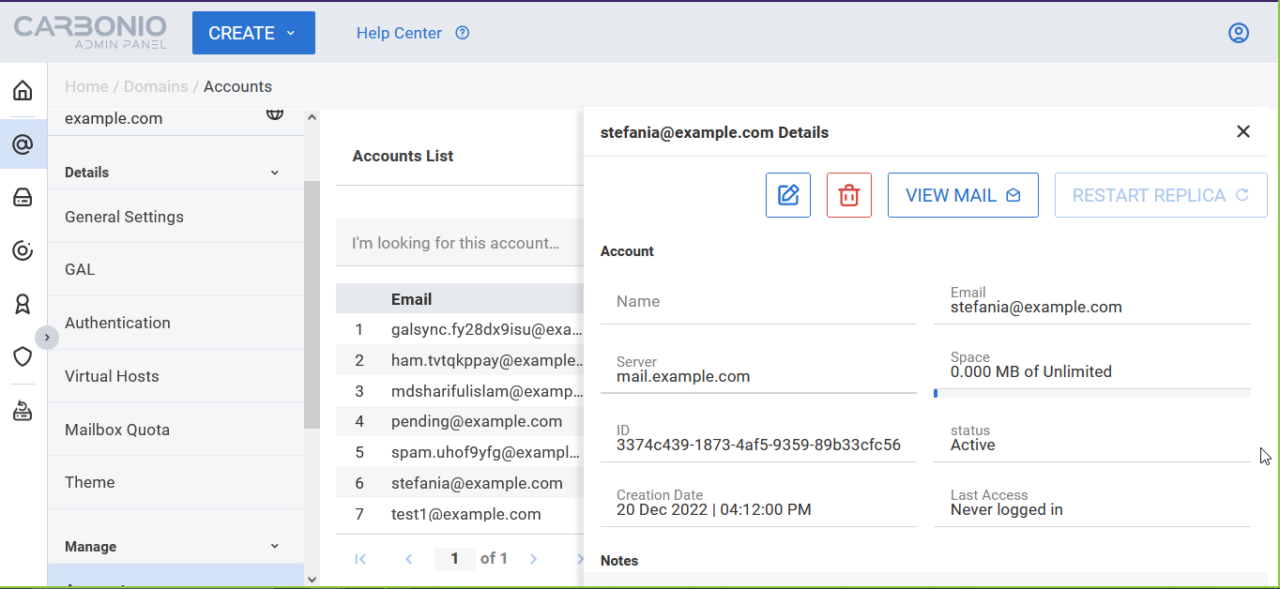This screenshot has width=1280, height=589.
Task: Open the Monitoring icon in the sidebar
Action: point(22,250)
